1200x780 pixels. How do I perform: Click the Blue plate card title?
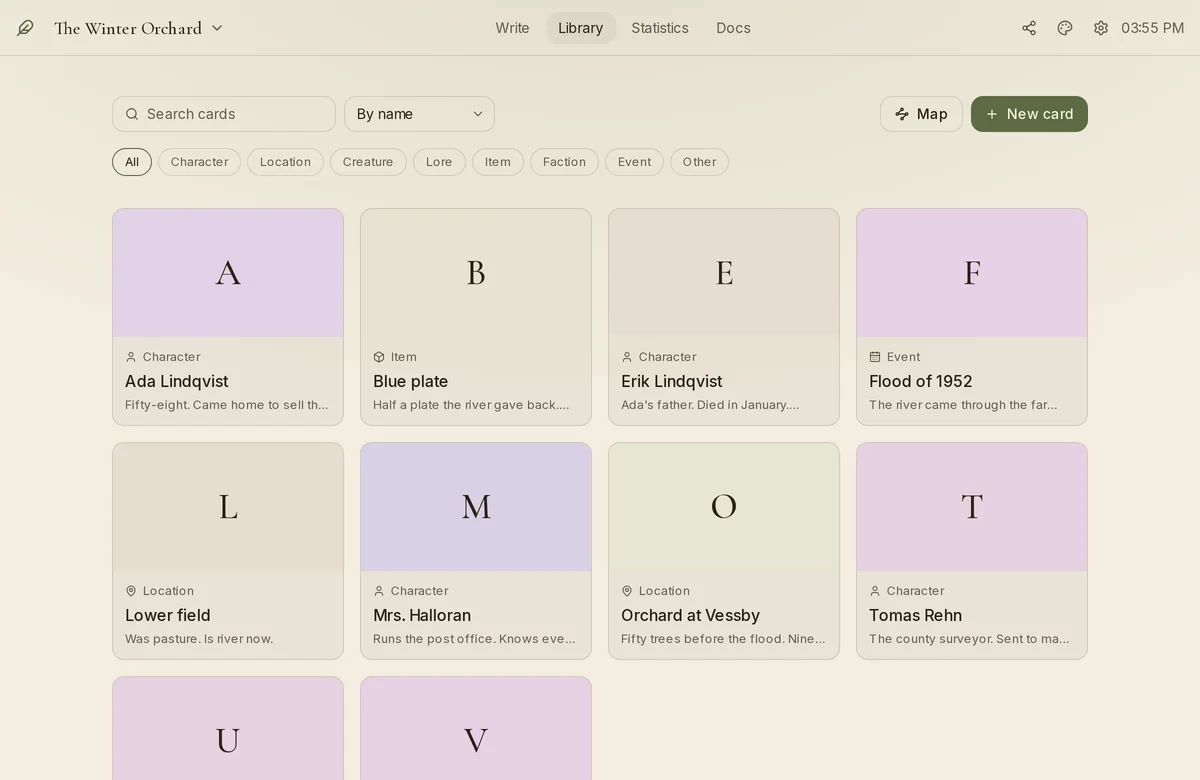[x=411, y=381]
